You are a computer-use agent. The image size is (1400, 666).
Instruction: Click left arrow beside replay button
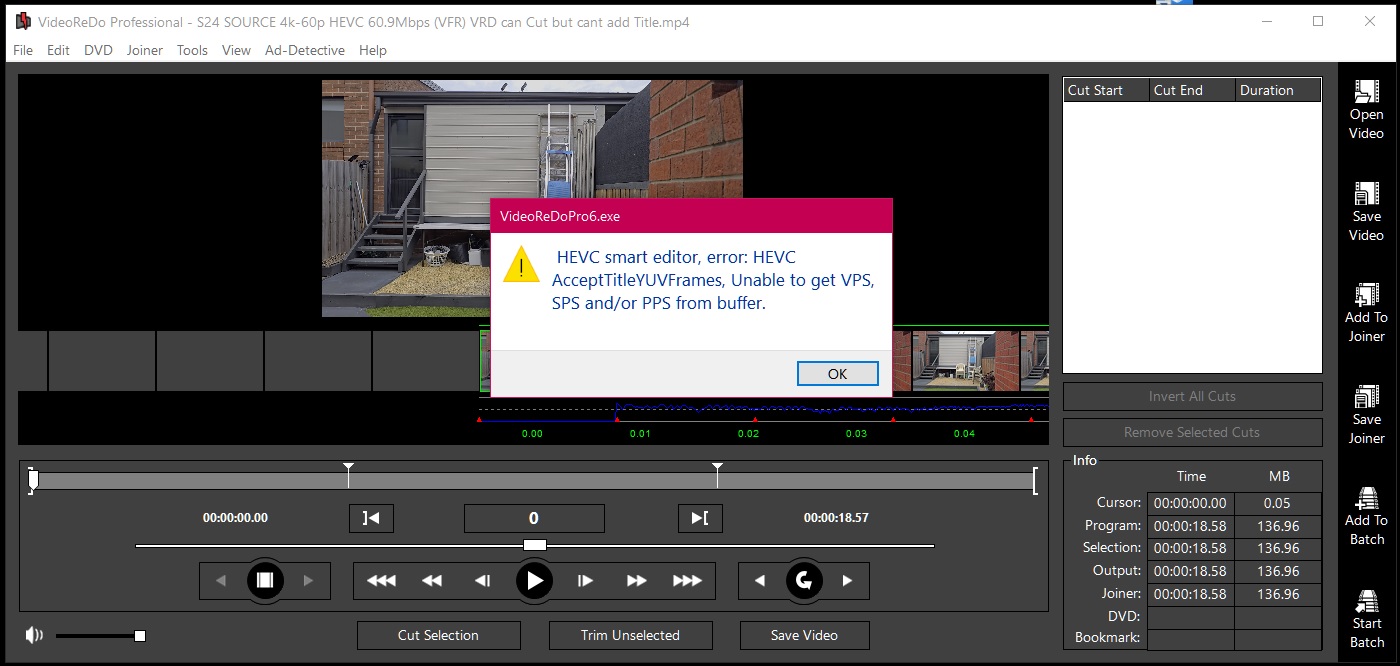tap(760, 580)
